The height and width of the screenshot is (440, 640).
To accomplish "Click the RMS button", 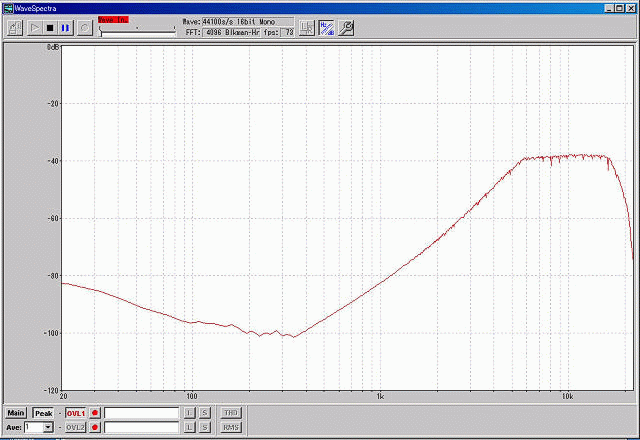I will 230,427.
